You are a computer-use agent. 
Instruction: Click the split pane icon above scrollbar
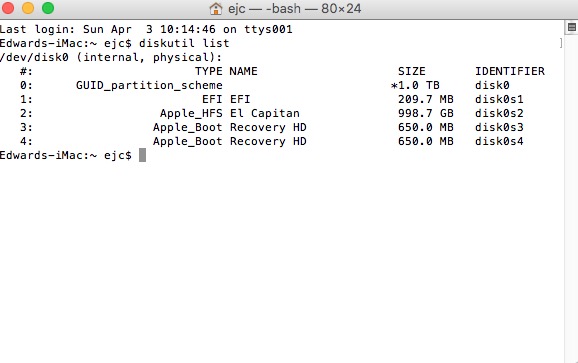pyautogui.click(x=571, y=27)
